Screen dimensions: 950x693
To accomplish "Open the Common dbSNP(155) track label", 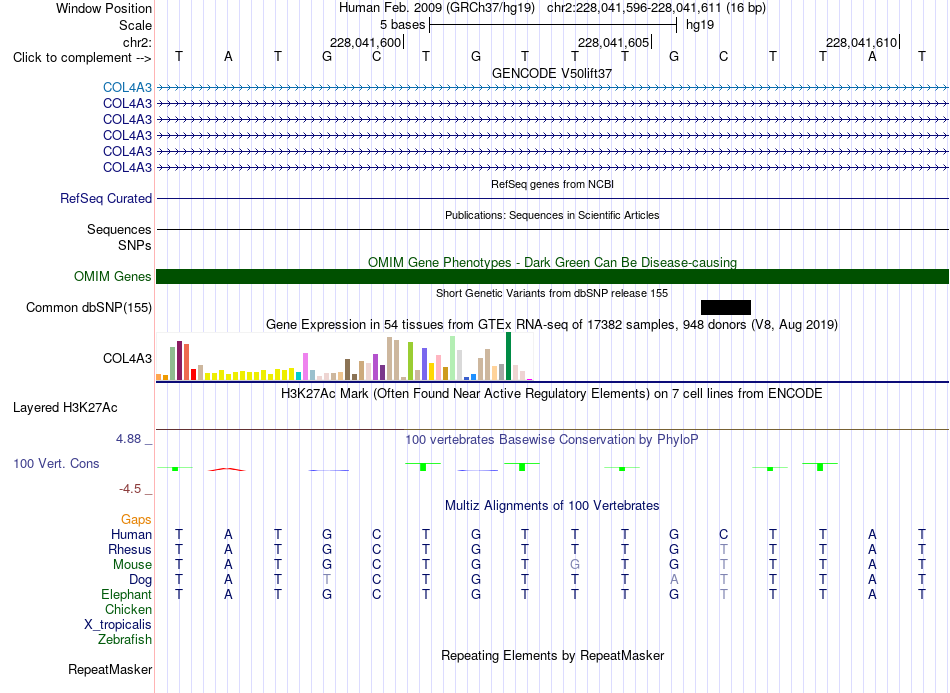I will pos(89,308).
